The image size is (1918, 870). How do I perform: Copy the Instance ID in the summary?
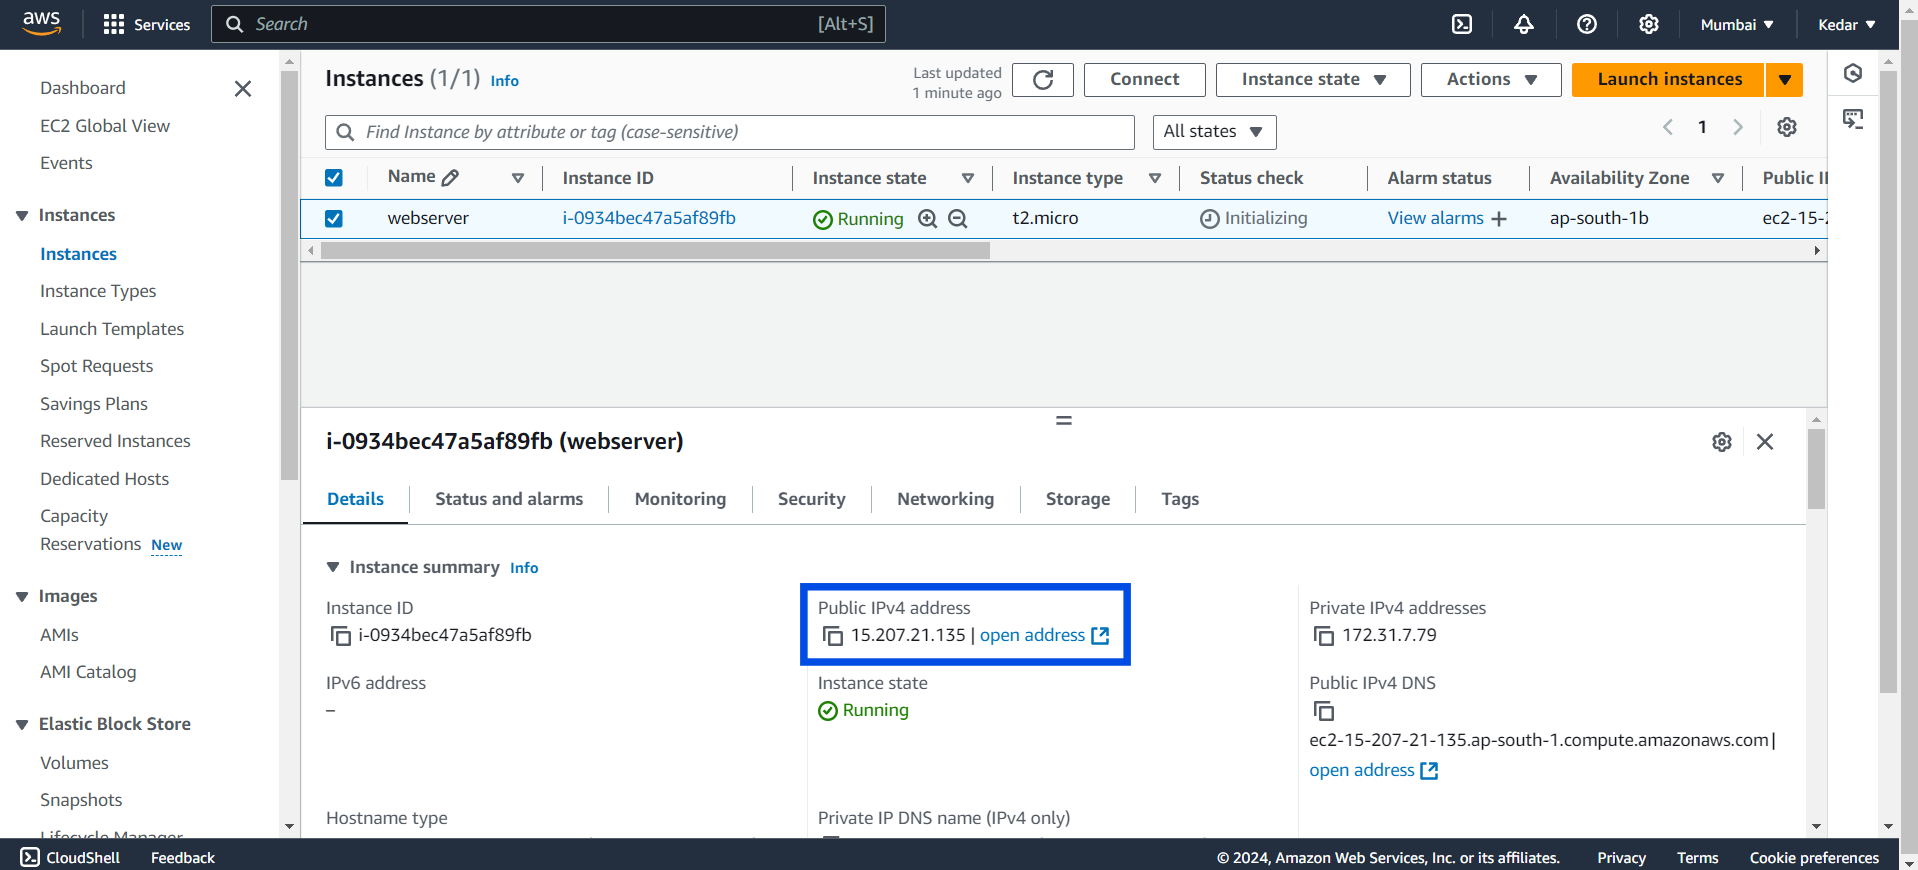pos(341,636)
